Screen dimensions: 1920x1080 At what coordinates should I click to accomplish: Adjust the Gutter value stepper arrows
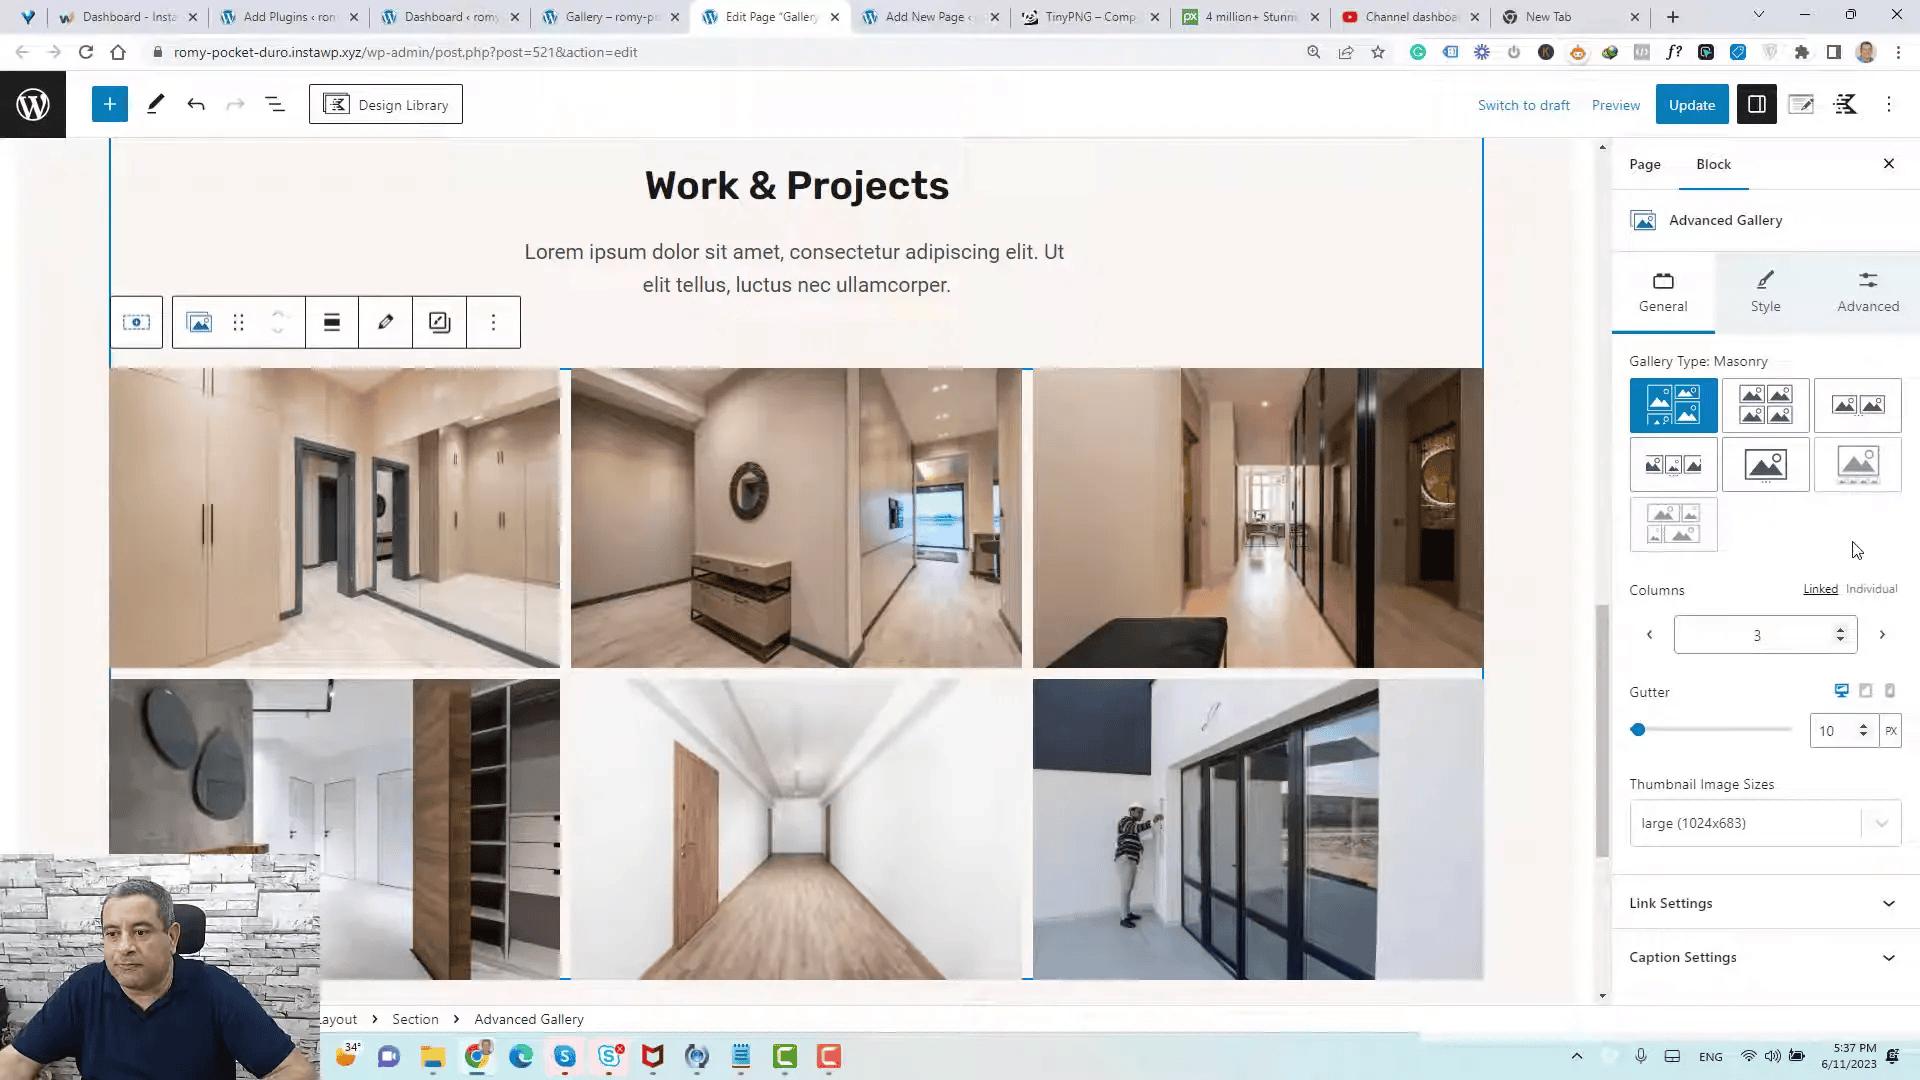(1863, 731)
